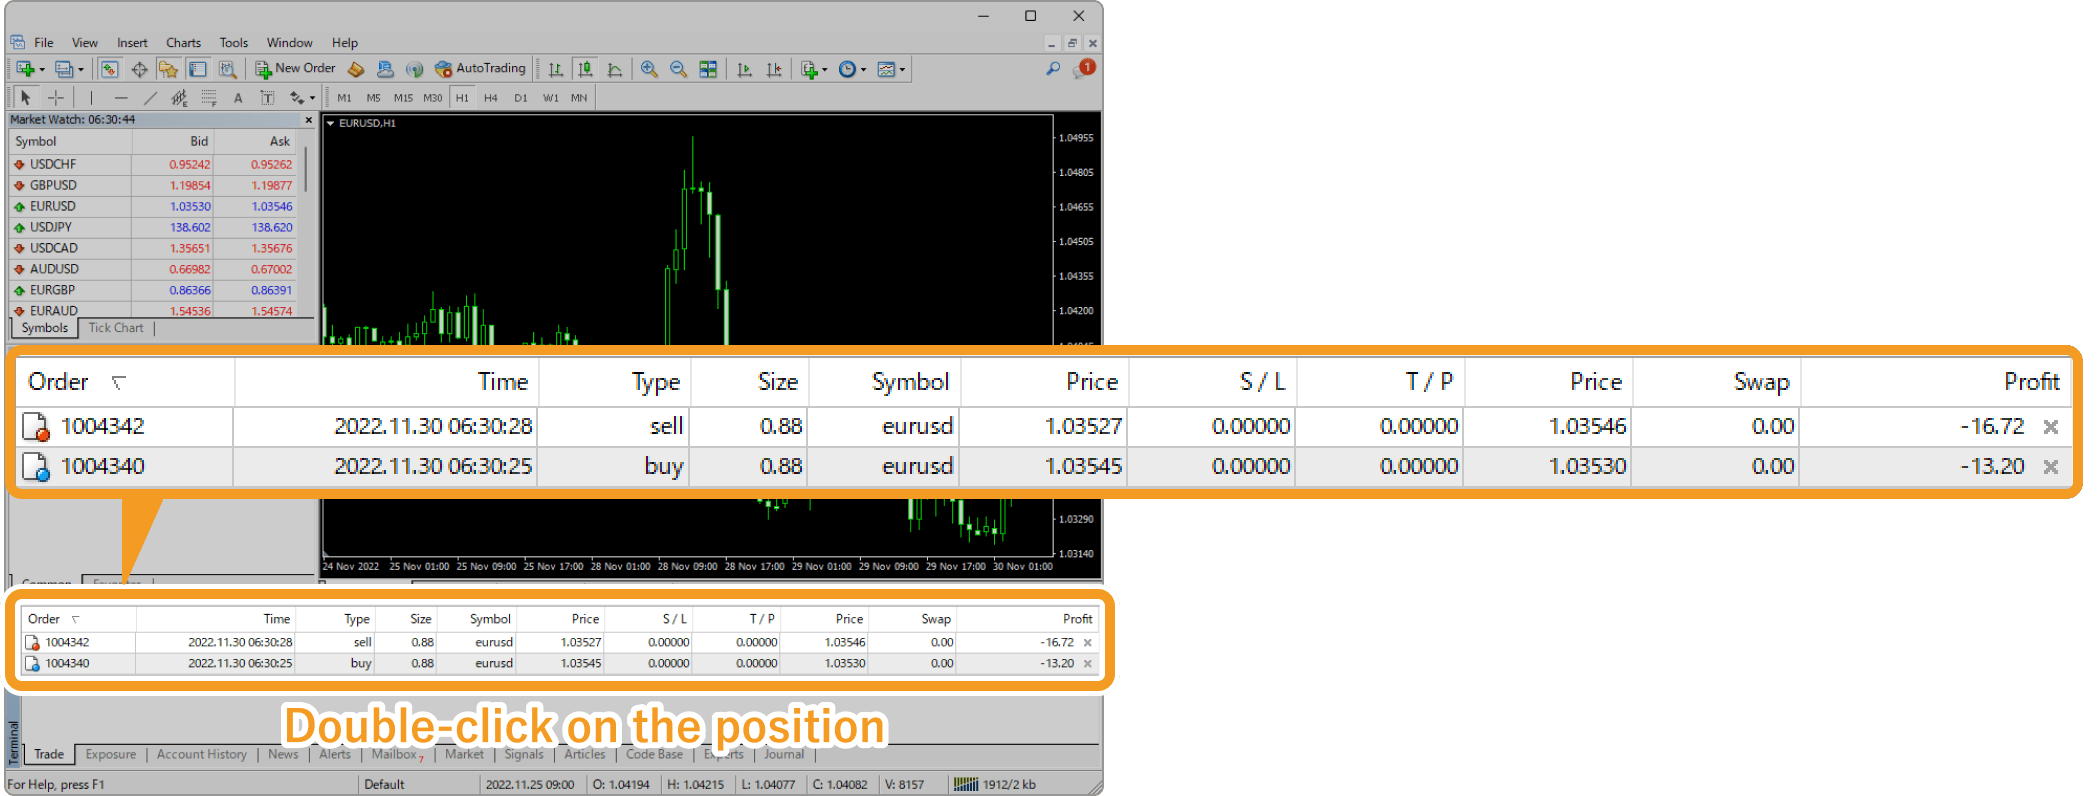Select the text label T tool
The width and height of the screenshot is (2100, 796).
click(x=267, y=97)
